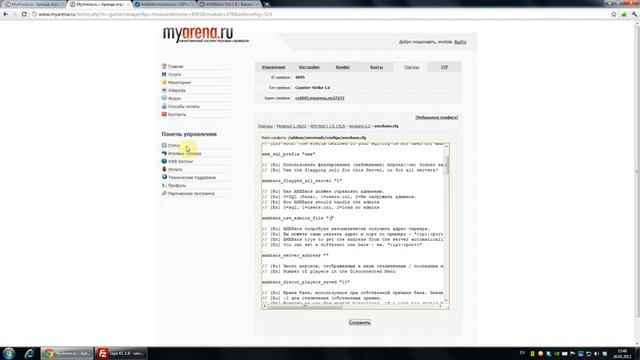
Task: Click the Игровые сервера icon
Action: [164, 153]
